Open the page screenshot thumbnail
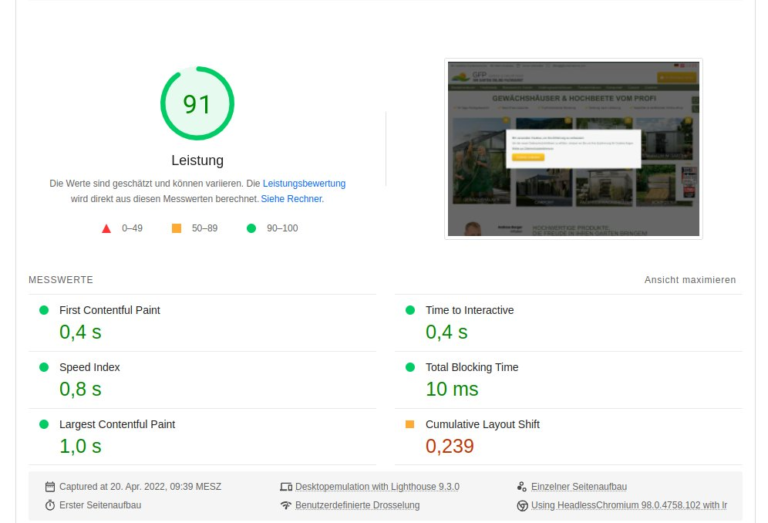Screen dimensions: 768x523 [573, 148]
